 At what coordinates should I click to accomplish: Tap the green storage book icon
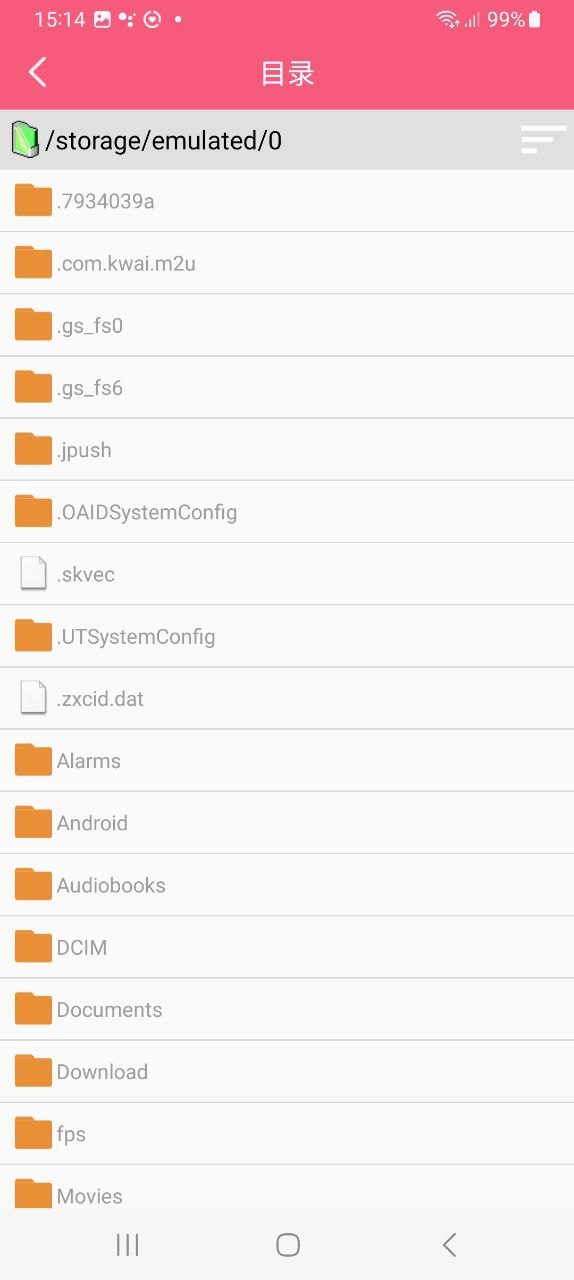point(24,140)
